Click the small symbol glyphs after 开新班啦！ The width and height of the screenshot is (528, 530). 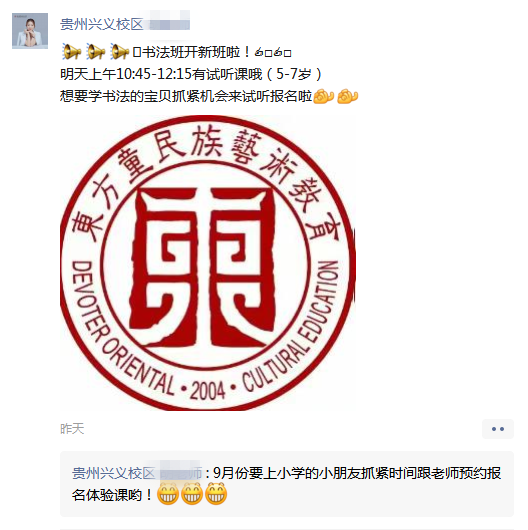point(273,53)
